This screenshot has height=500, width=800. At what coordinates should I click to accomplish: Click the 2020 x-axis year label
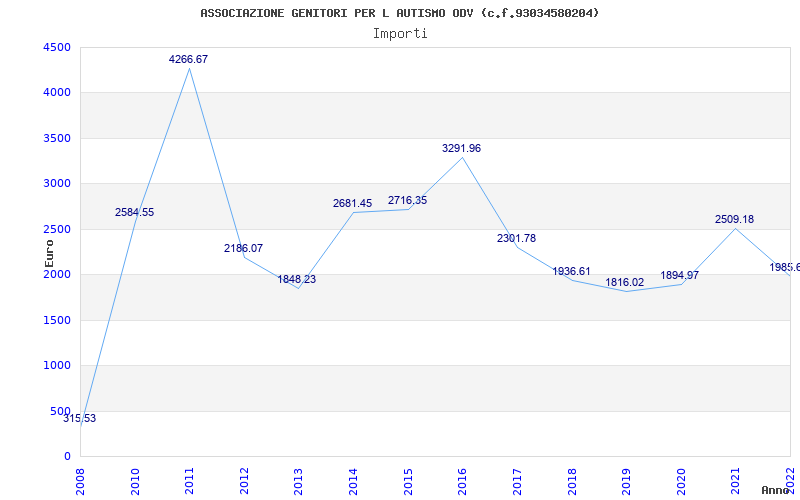point(681,481)
